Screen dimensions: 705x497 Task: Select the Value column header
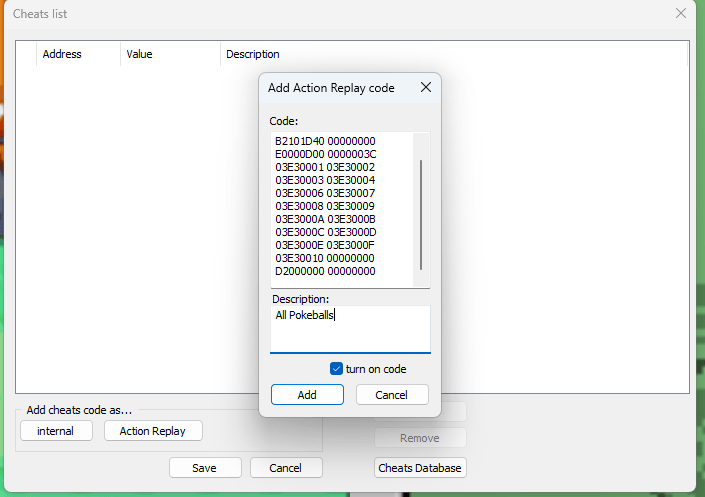point(140,54)
